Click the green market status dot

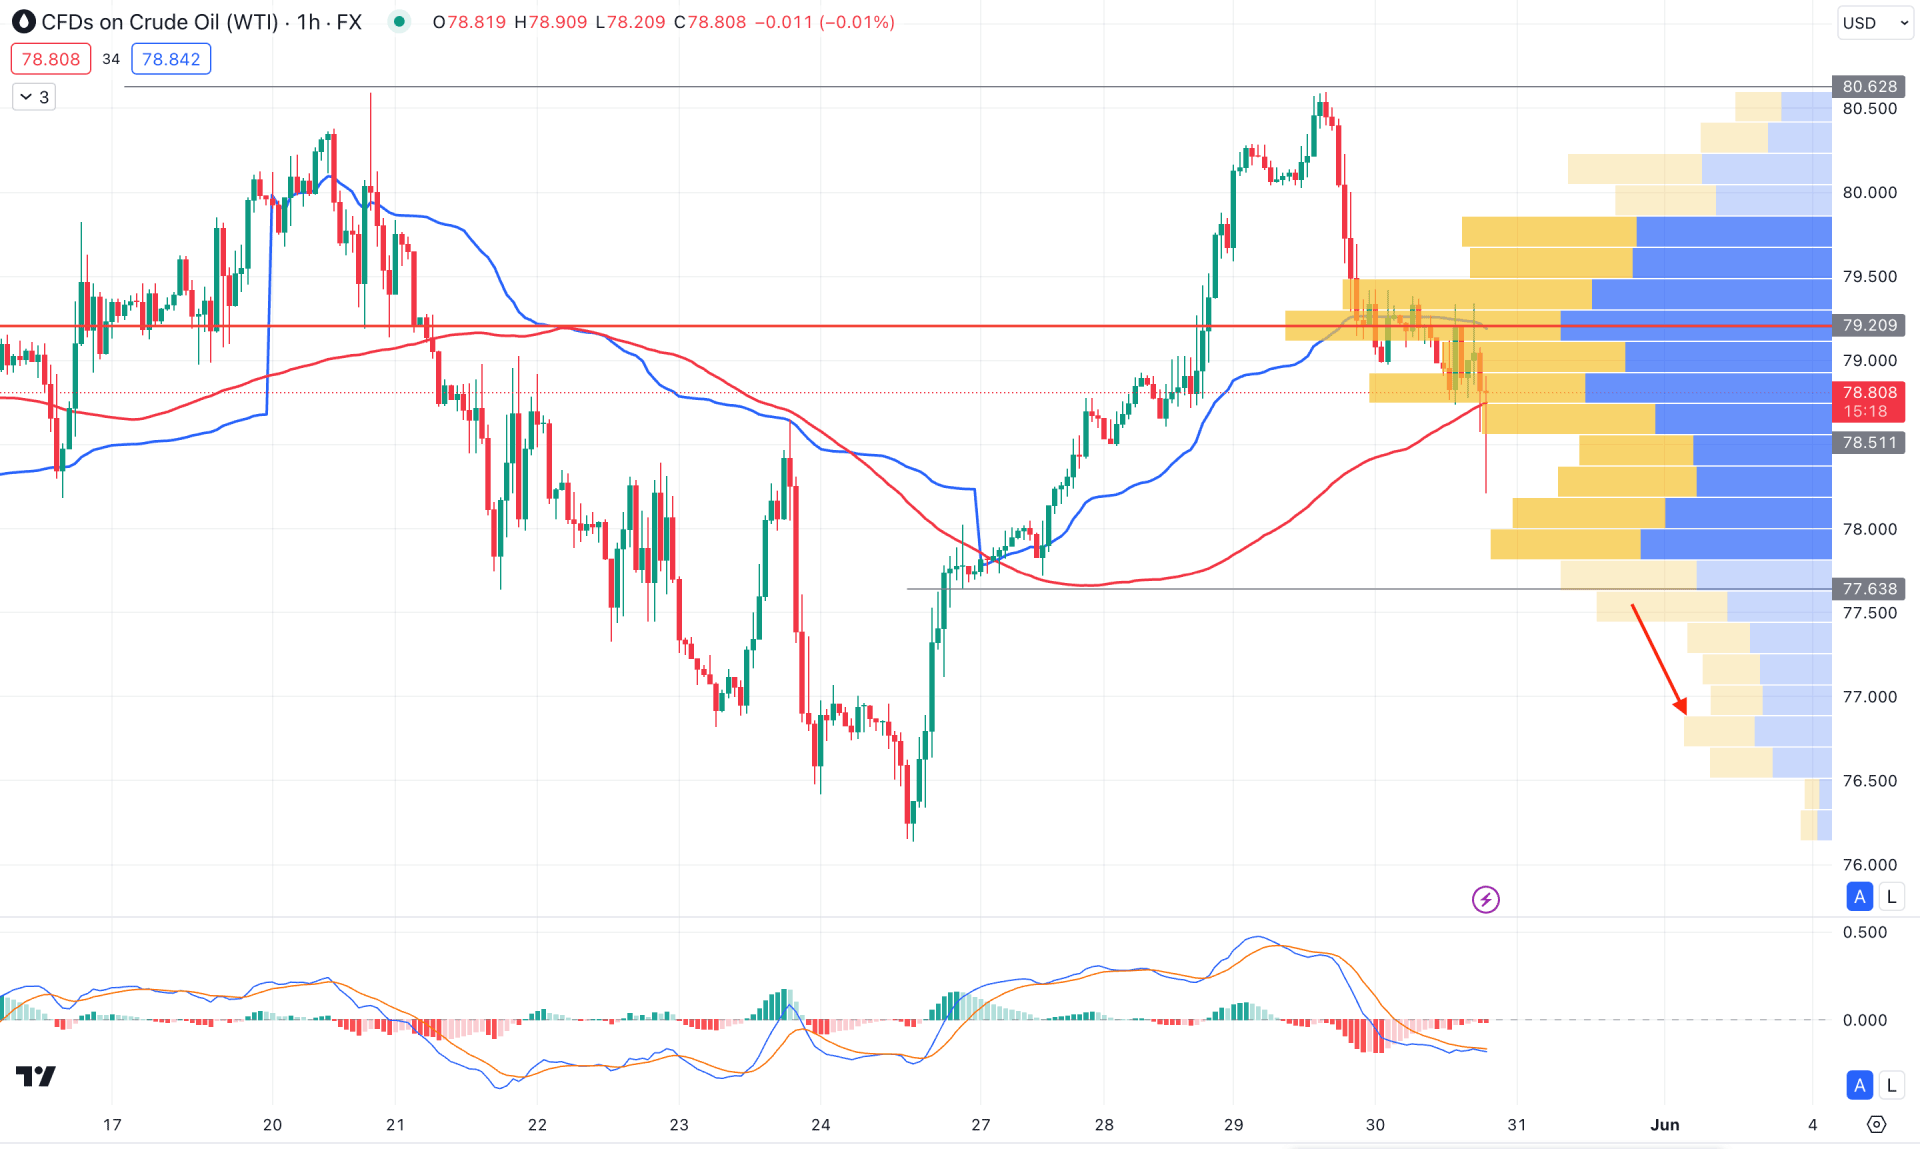(399, 21)
